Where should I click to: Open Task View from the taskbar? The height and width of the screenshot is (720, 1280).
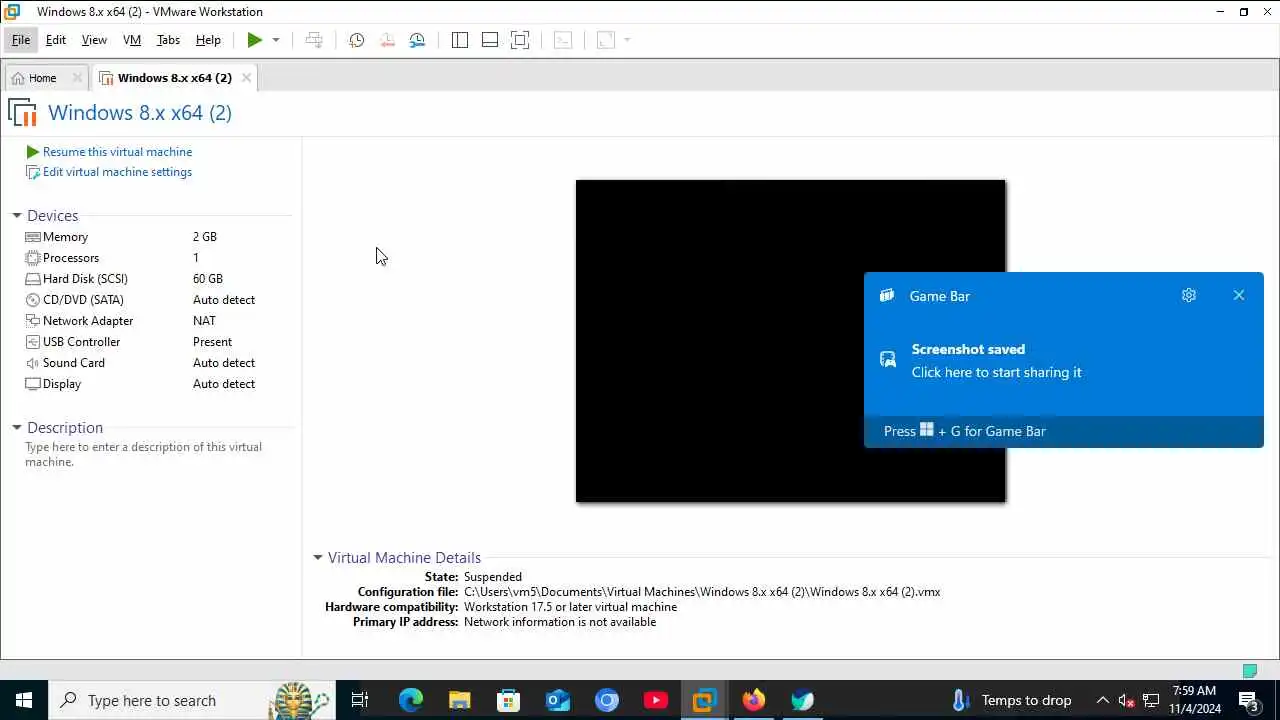[x=360, y=700]
